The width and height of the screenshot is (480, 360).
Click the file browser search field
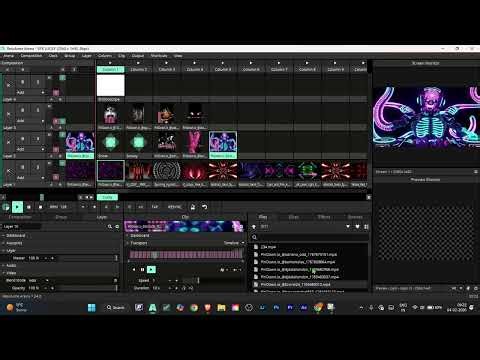coord(309,237)
